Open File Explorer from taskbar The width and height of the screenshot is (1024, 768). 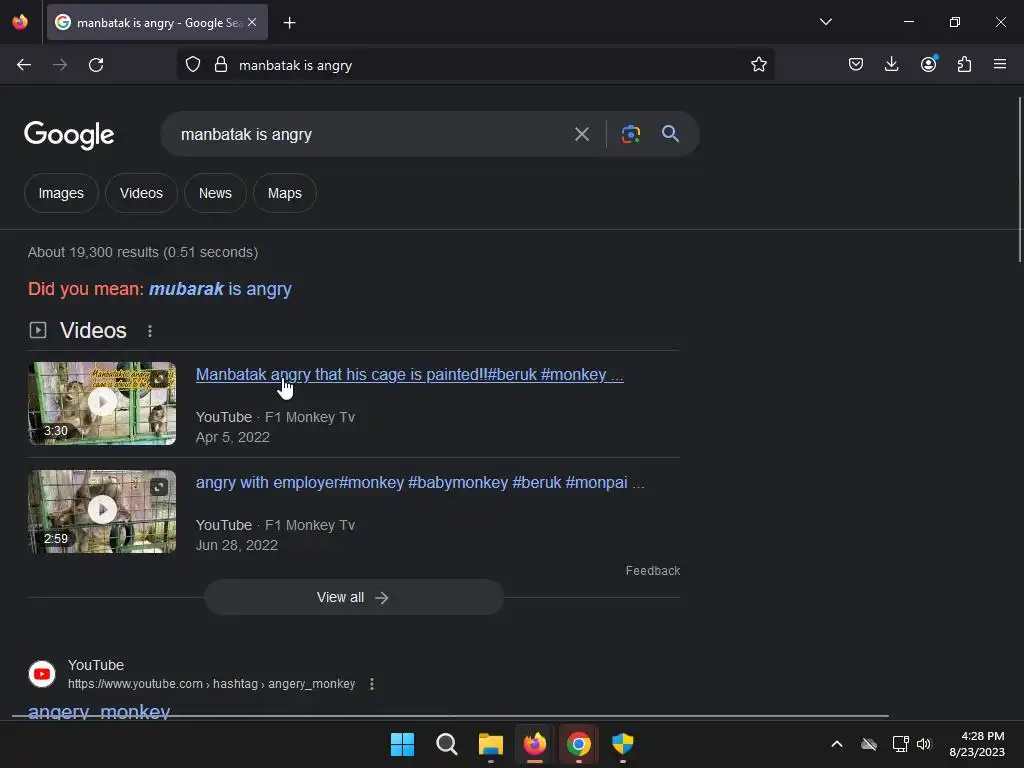(490, 744)
